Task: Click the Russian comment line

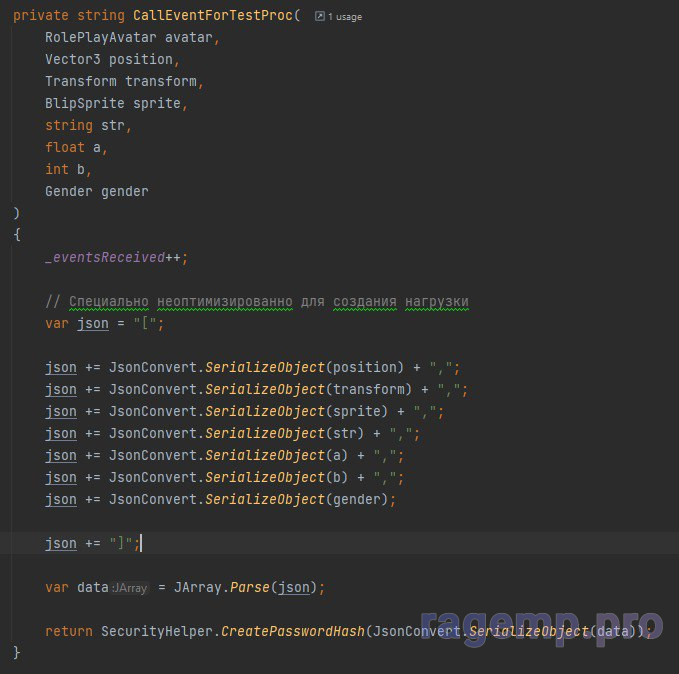Action: [256, 301]
